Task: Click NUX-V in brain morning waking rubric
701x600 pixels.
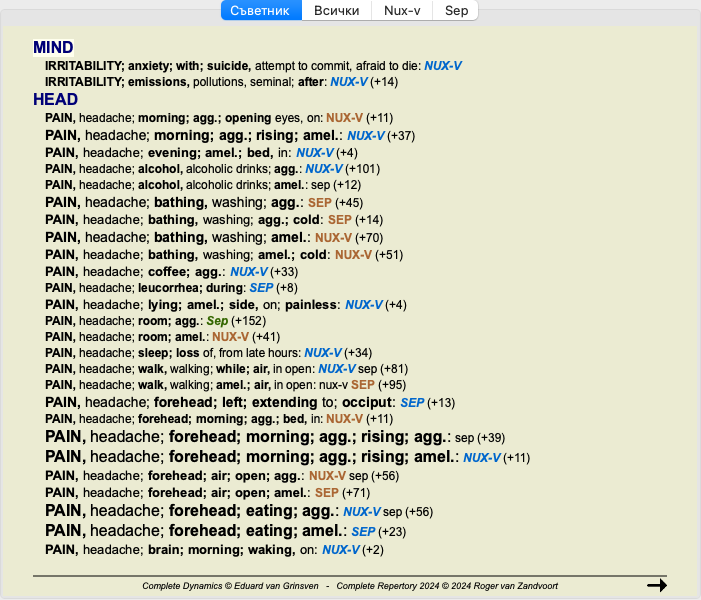Action: click(x=341, y=550)
